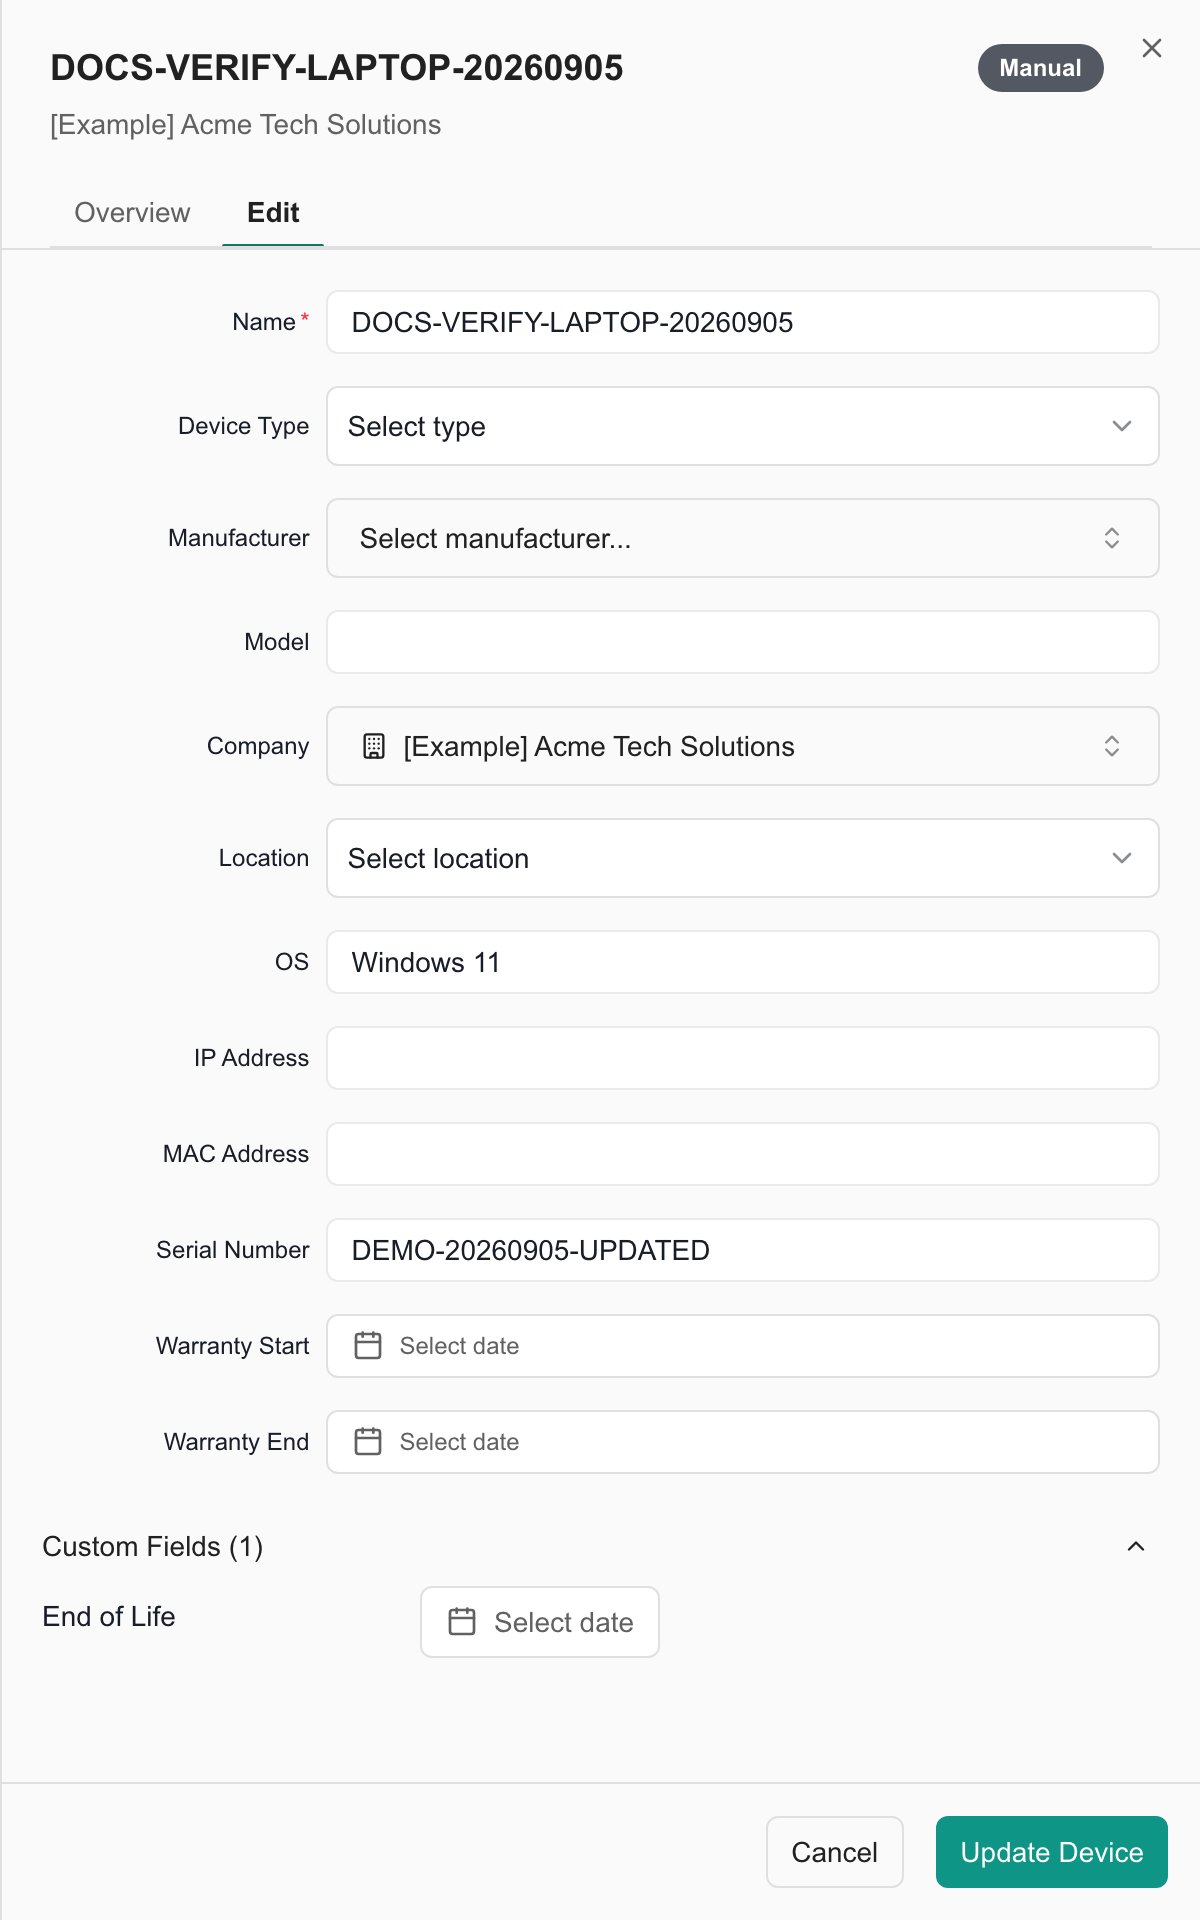Open Warranty Start date picker
The image size is (1200, 1920).
pos(743,1346)
